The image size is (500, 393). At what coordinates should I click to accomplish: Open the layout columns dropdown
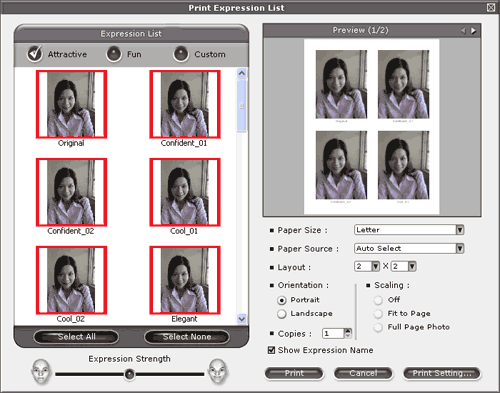(376, 266)
